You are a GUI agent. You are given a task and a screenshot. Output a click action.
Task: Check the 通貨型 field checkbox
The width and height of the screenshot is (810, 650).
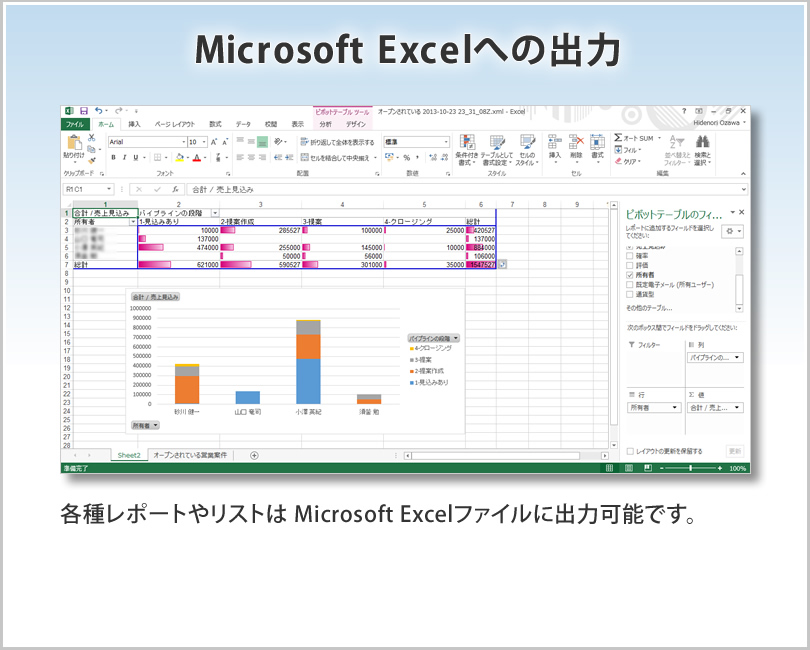coord(629,295)
